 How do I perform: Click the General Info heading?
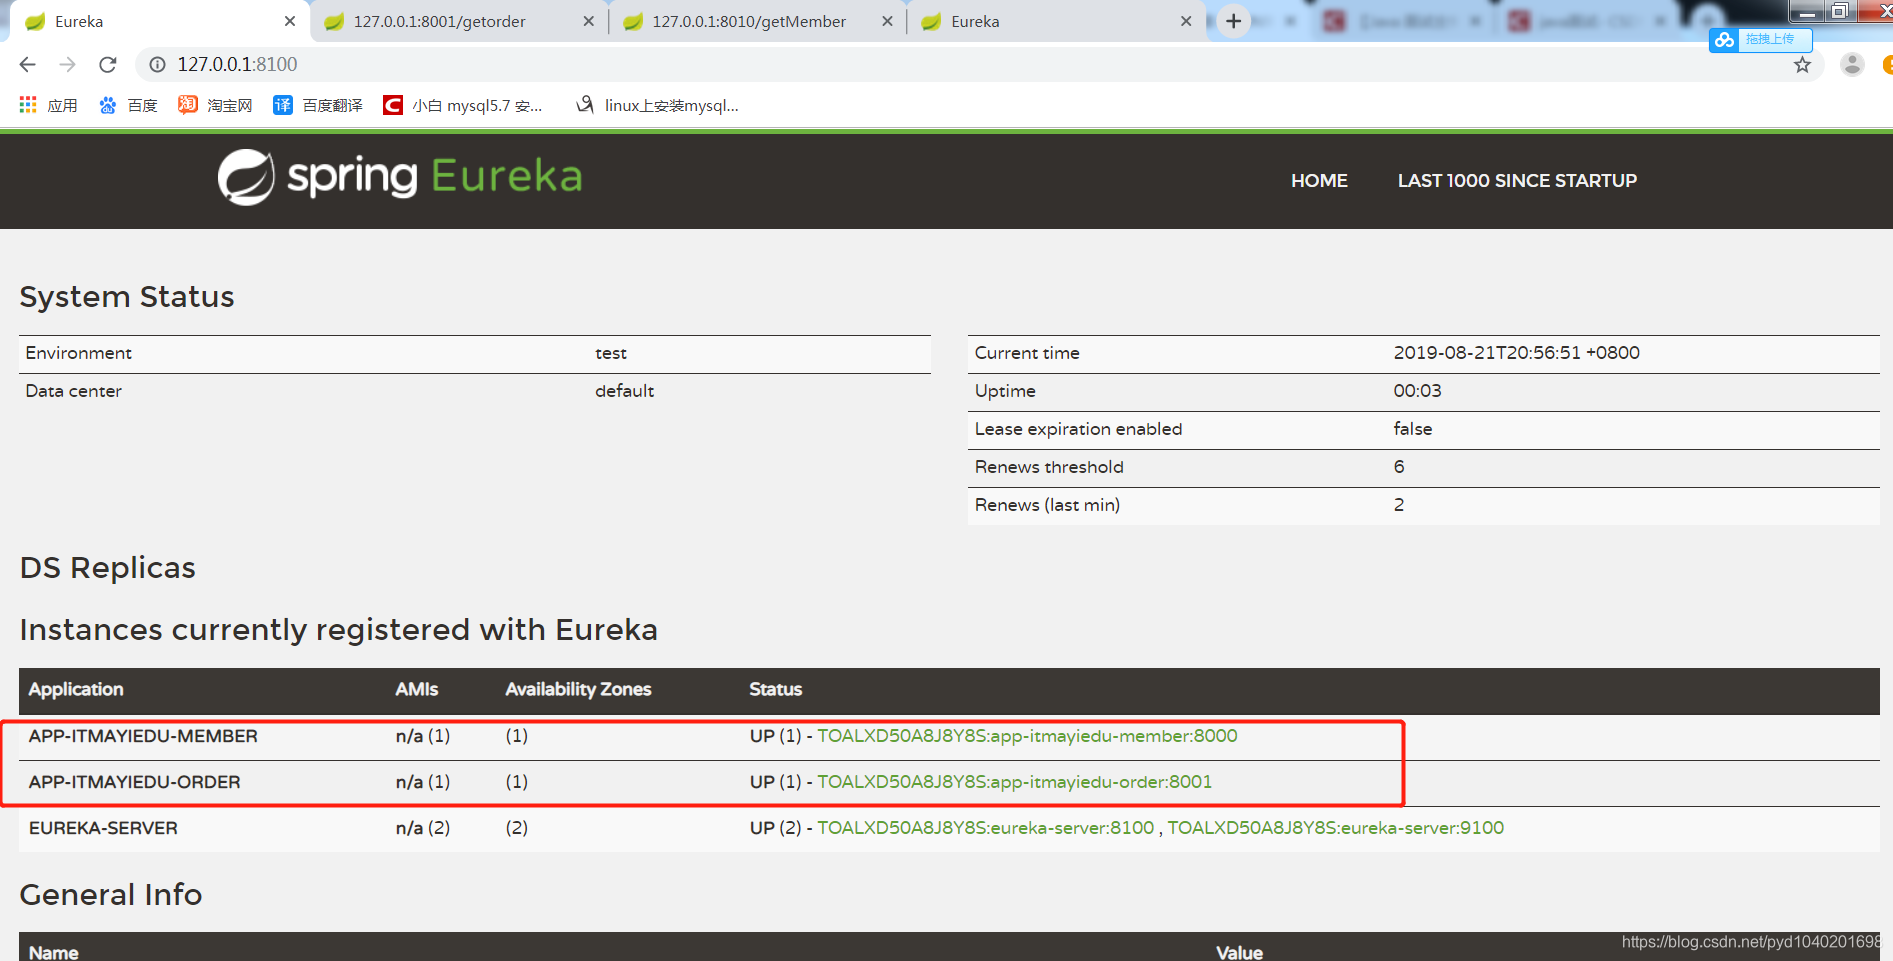(111, 895)
